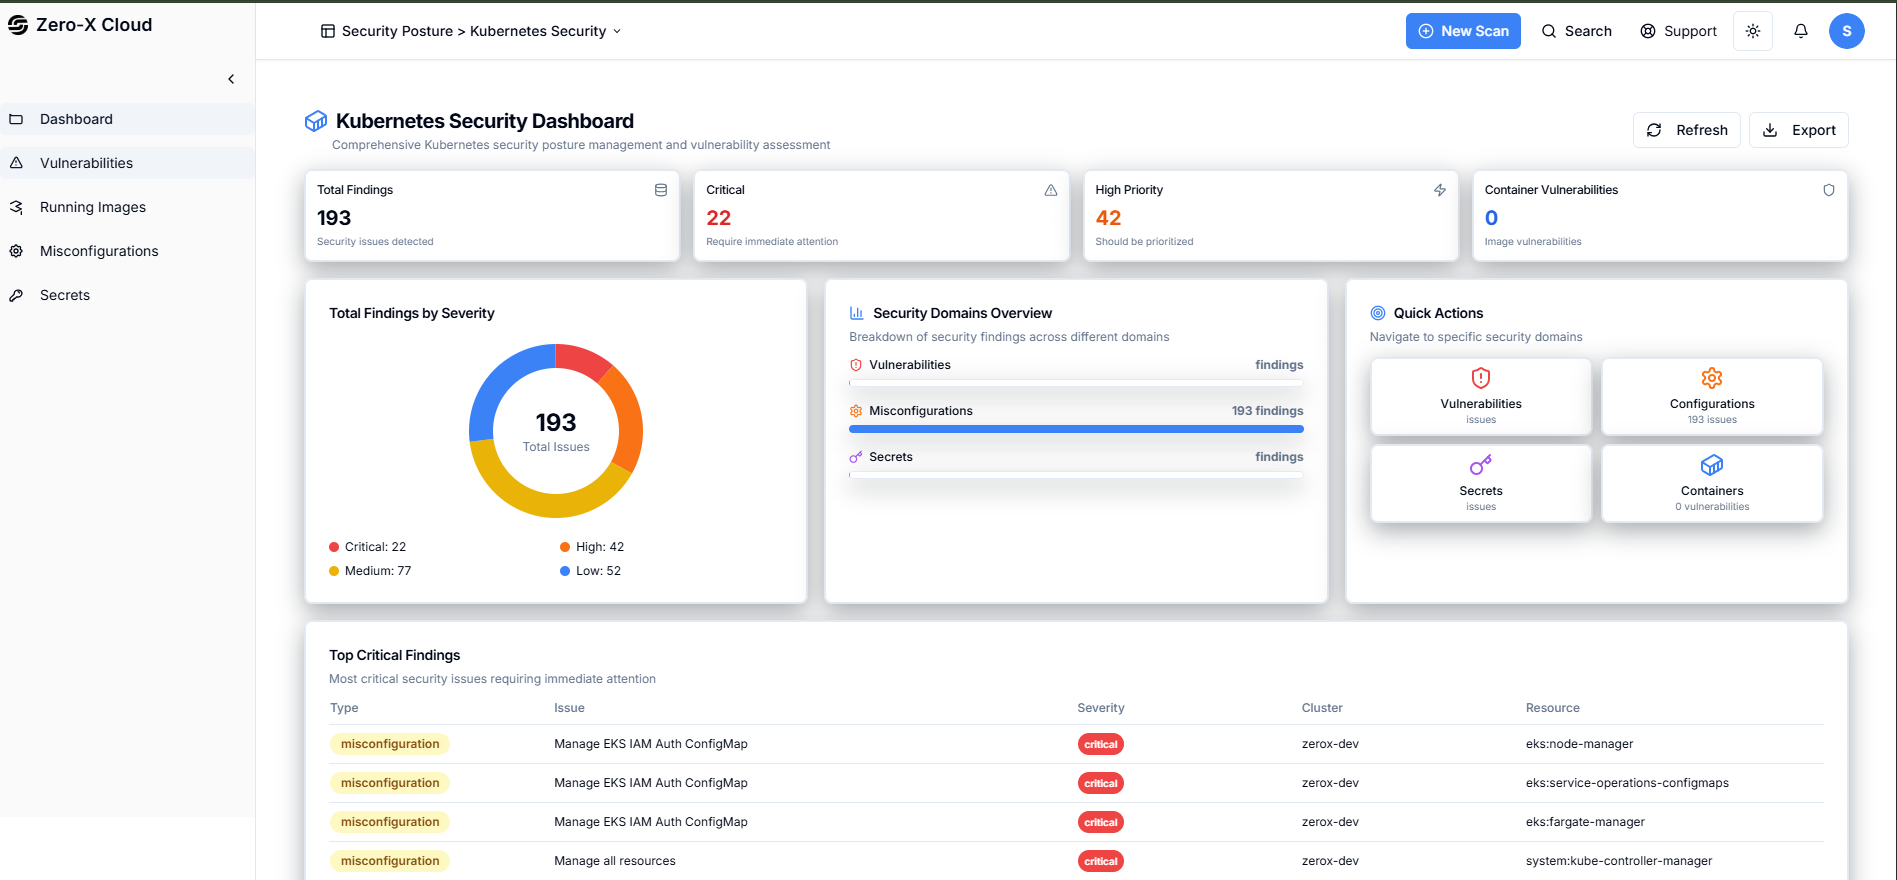1897x880 pixels.
Task: Click the Containers cube icon in Quick Actions
Action: point(1711,465)
